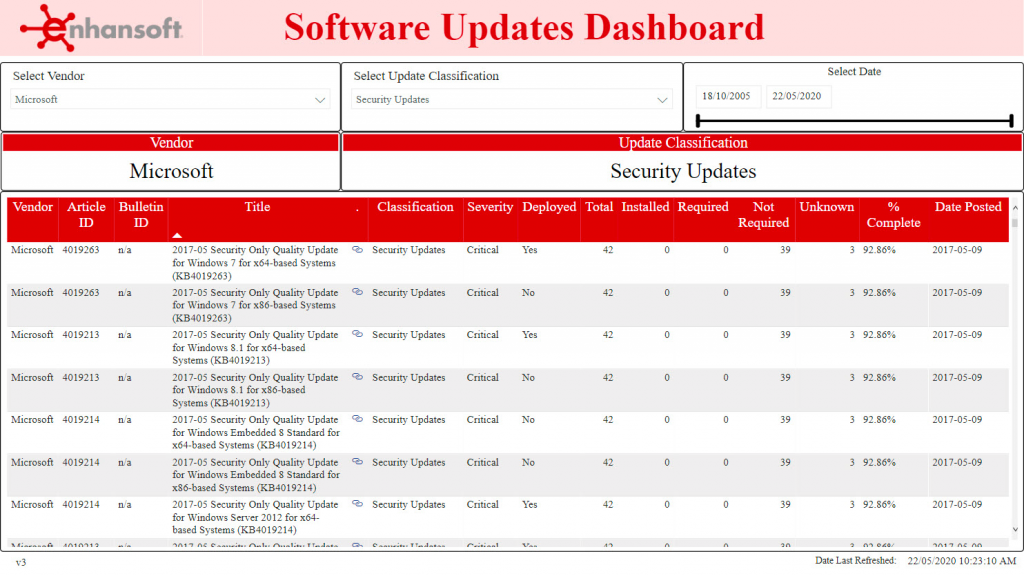Open link icon for Windows 8.1 x64 KB4019213
The height and width of the screenshot is (576, 1024).
click(357, 334)
